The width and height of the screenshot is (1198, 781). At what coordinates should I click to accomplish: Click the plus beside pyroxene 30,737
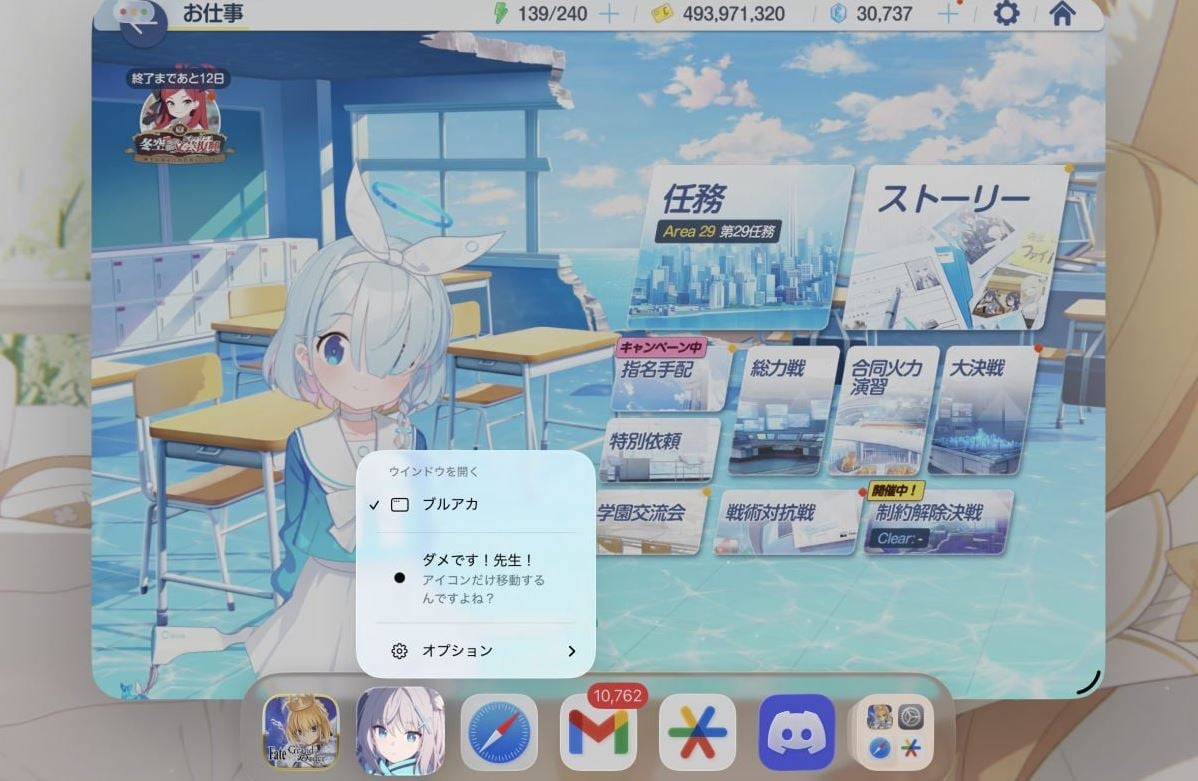(946, 14)
